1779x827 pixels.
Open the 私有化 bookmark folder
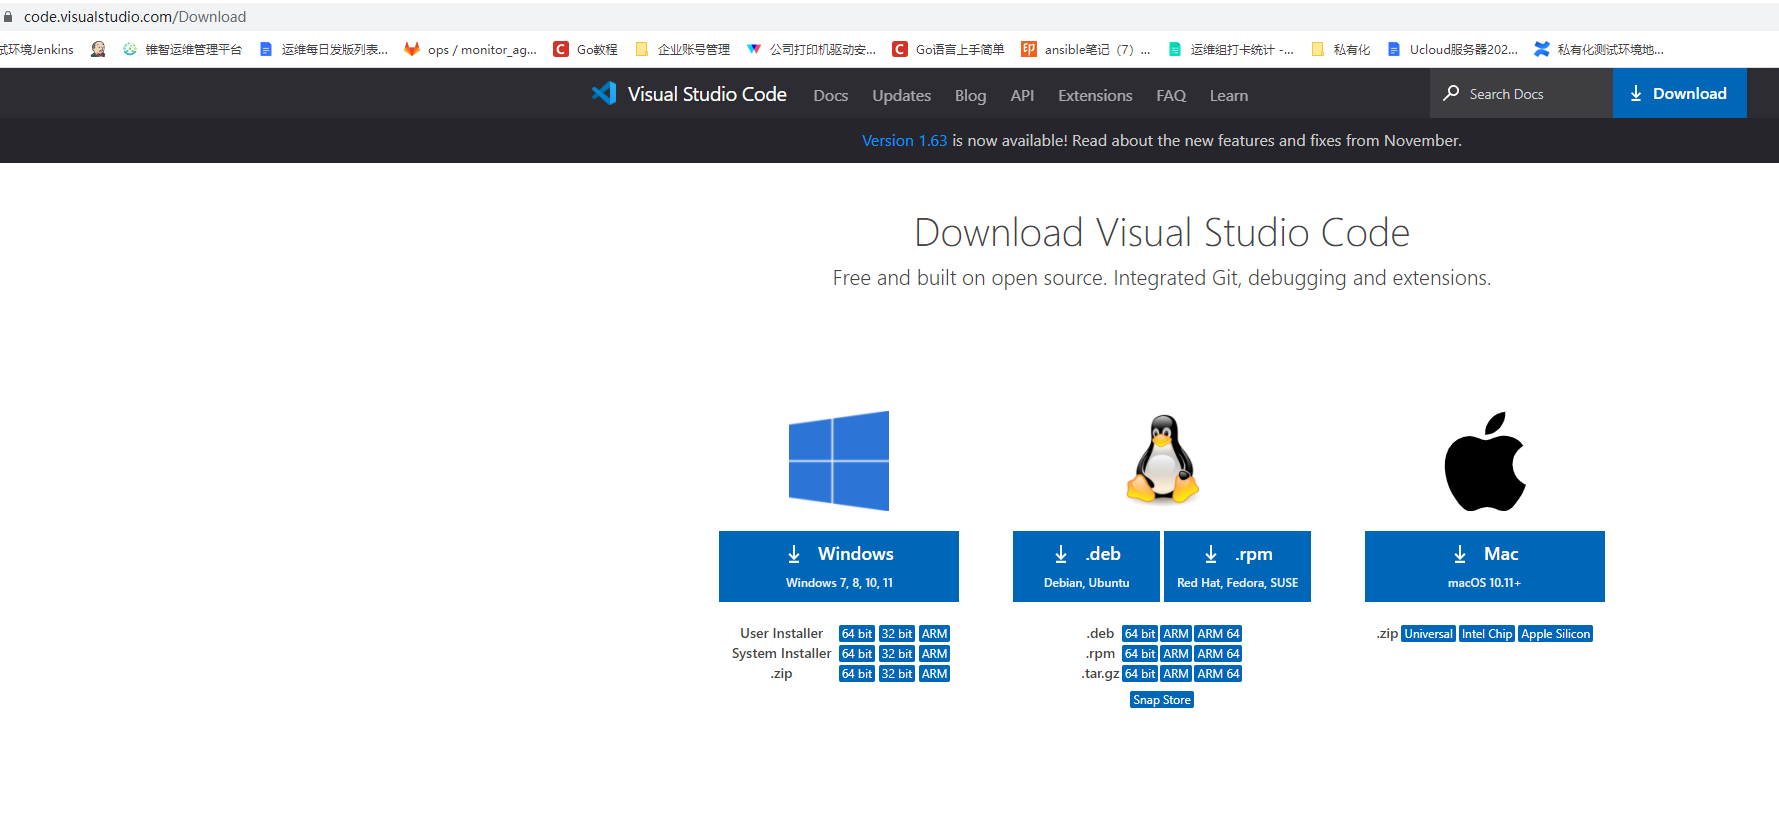coord(1341,49)
